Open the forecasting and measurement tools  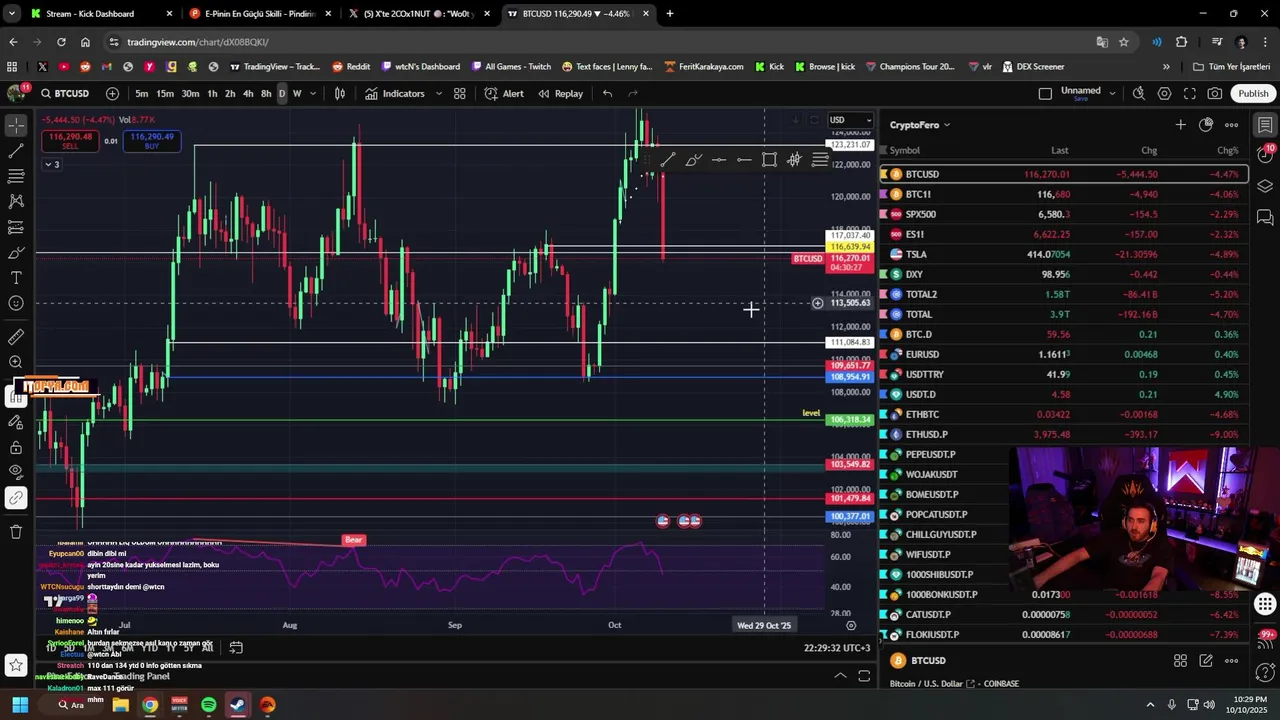(16, 227)
